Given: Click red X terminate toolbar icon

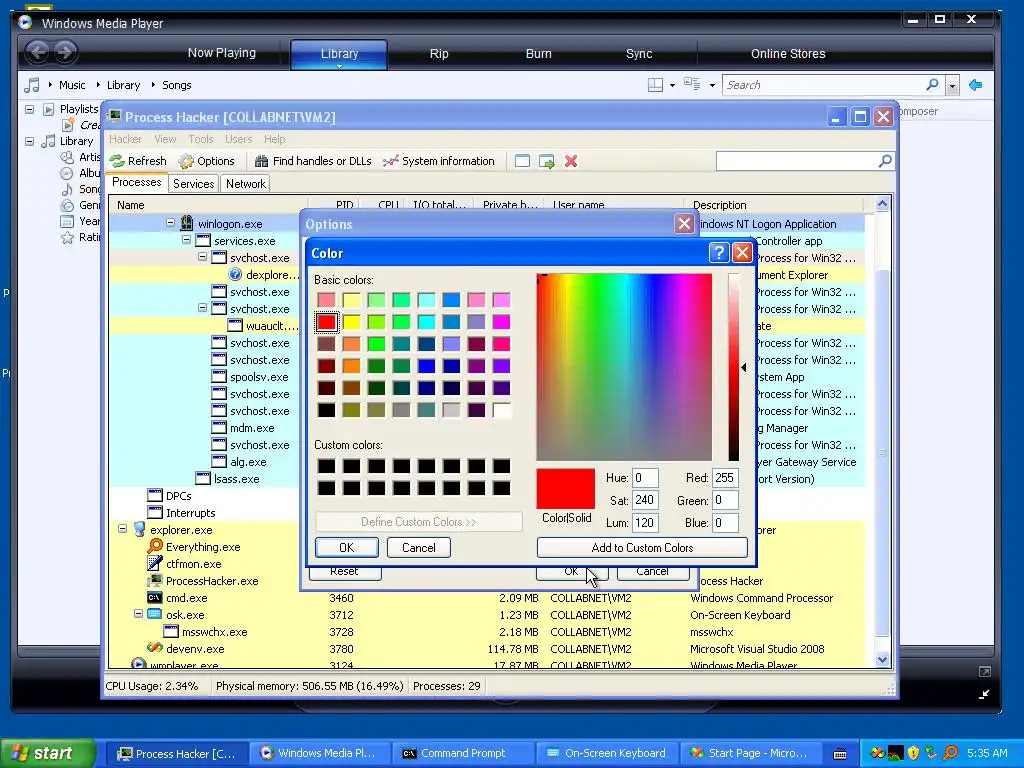Looking at the screenshot, I should 571,161.
